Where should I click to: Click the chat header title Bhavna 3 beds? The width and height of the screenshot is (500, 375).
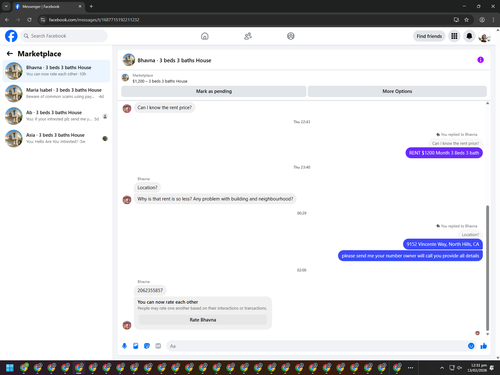(x=174, y=60)
